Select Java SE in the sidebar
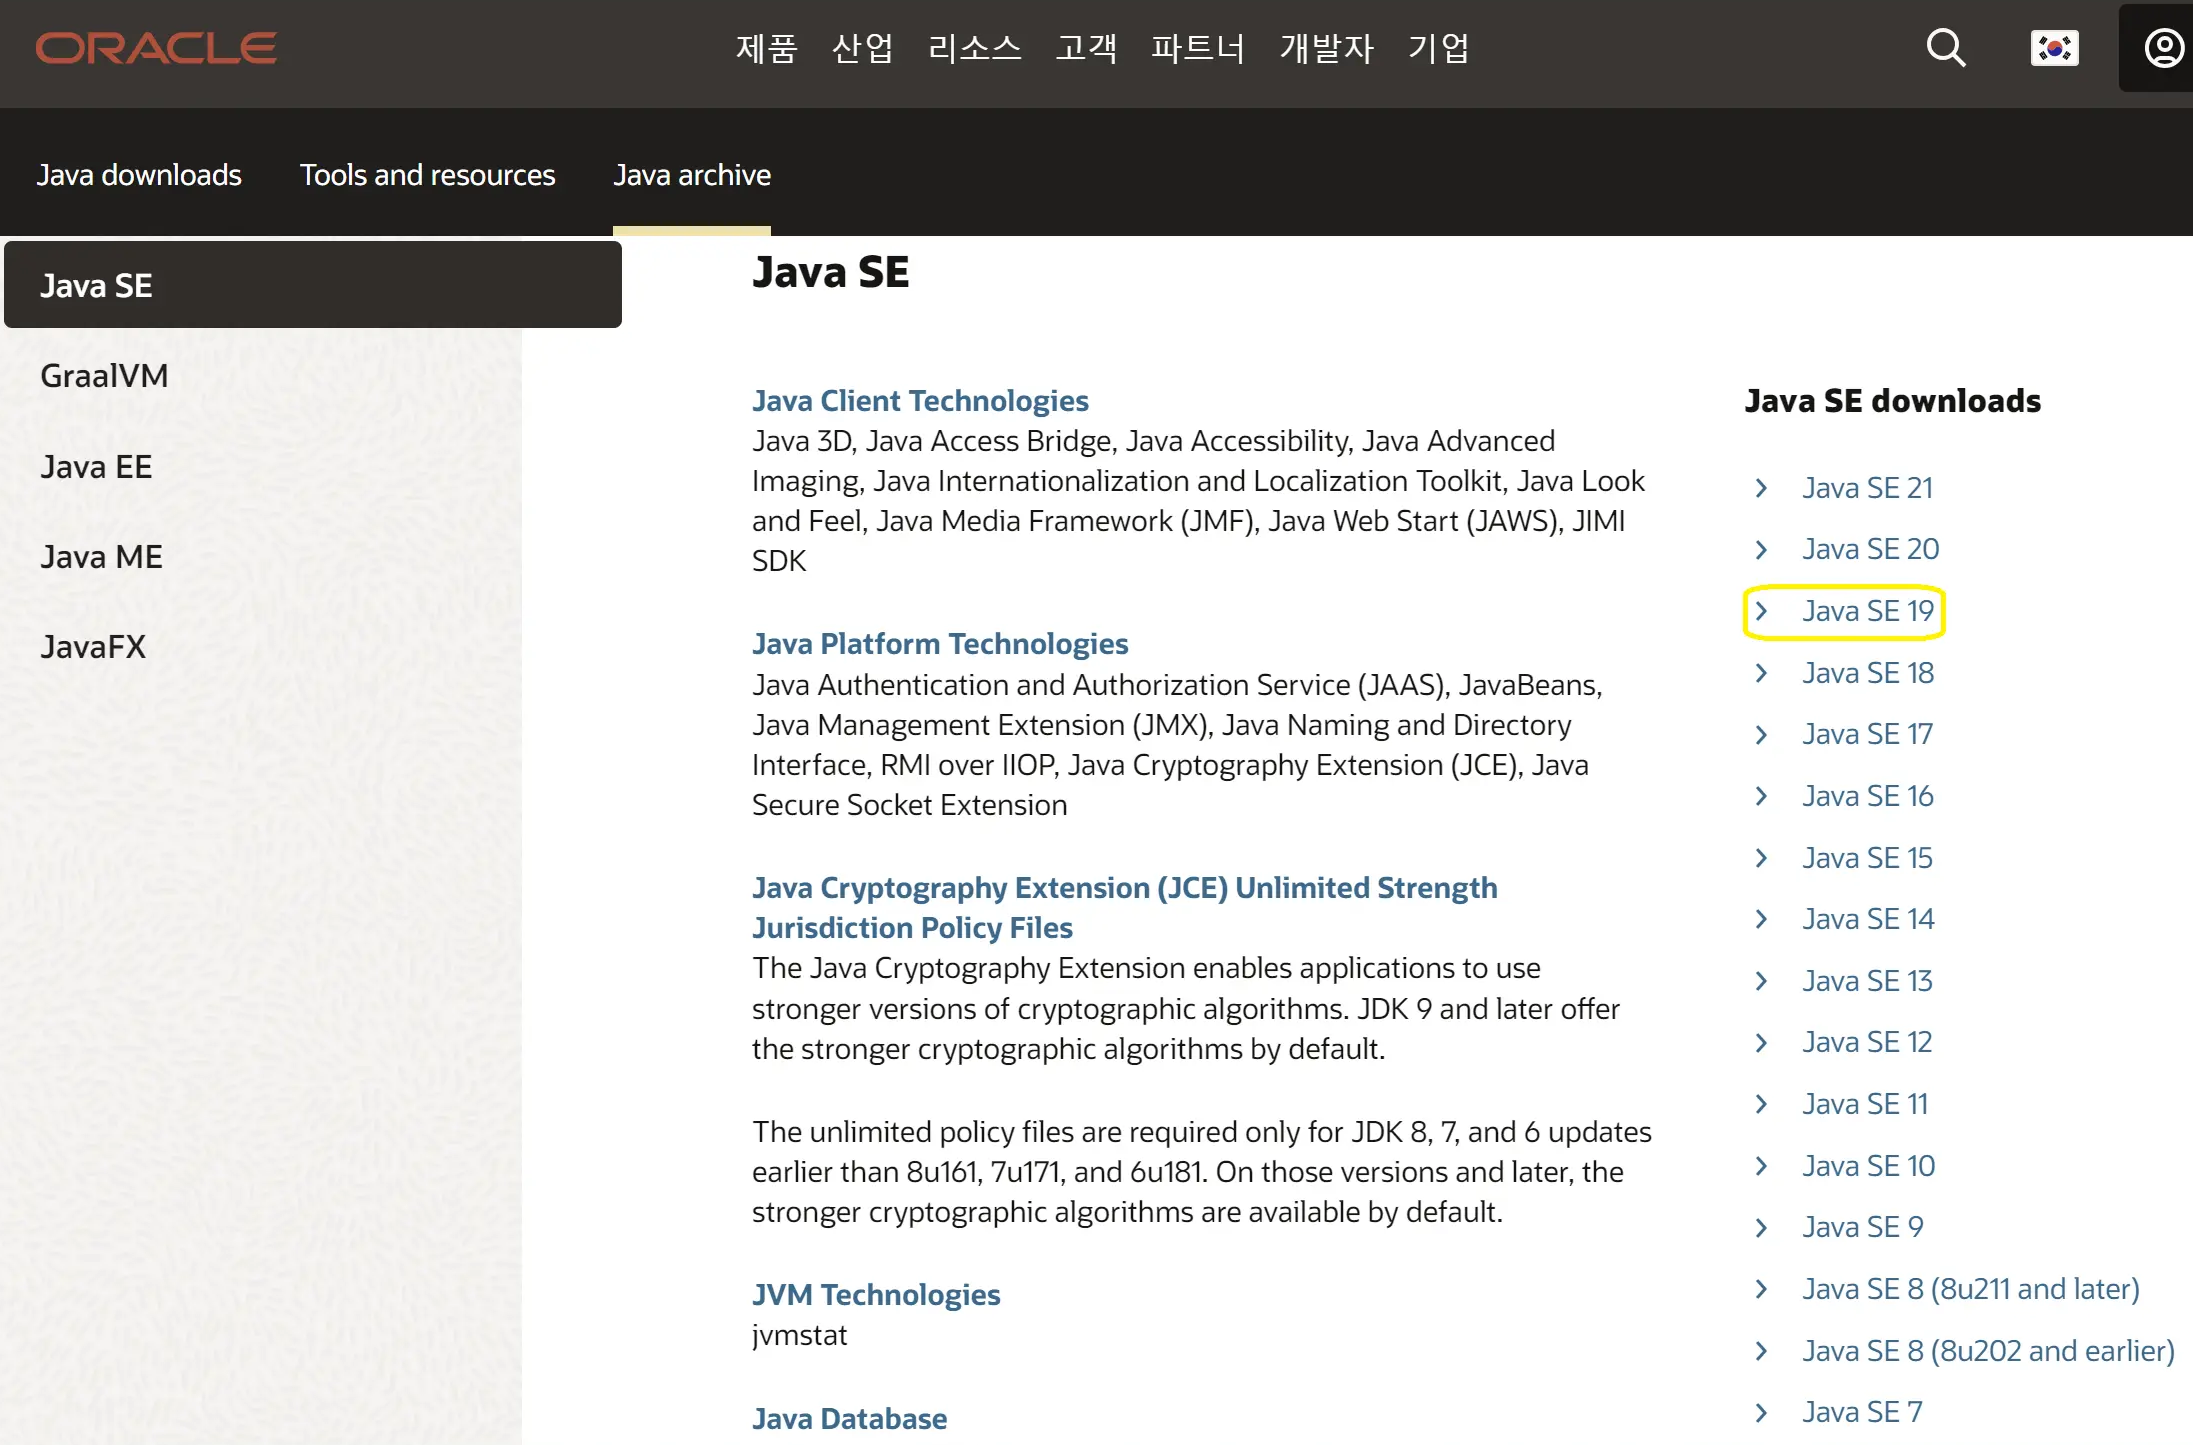This screenshot has width=2193, height=1445. [x=313, y=285]
